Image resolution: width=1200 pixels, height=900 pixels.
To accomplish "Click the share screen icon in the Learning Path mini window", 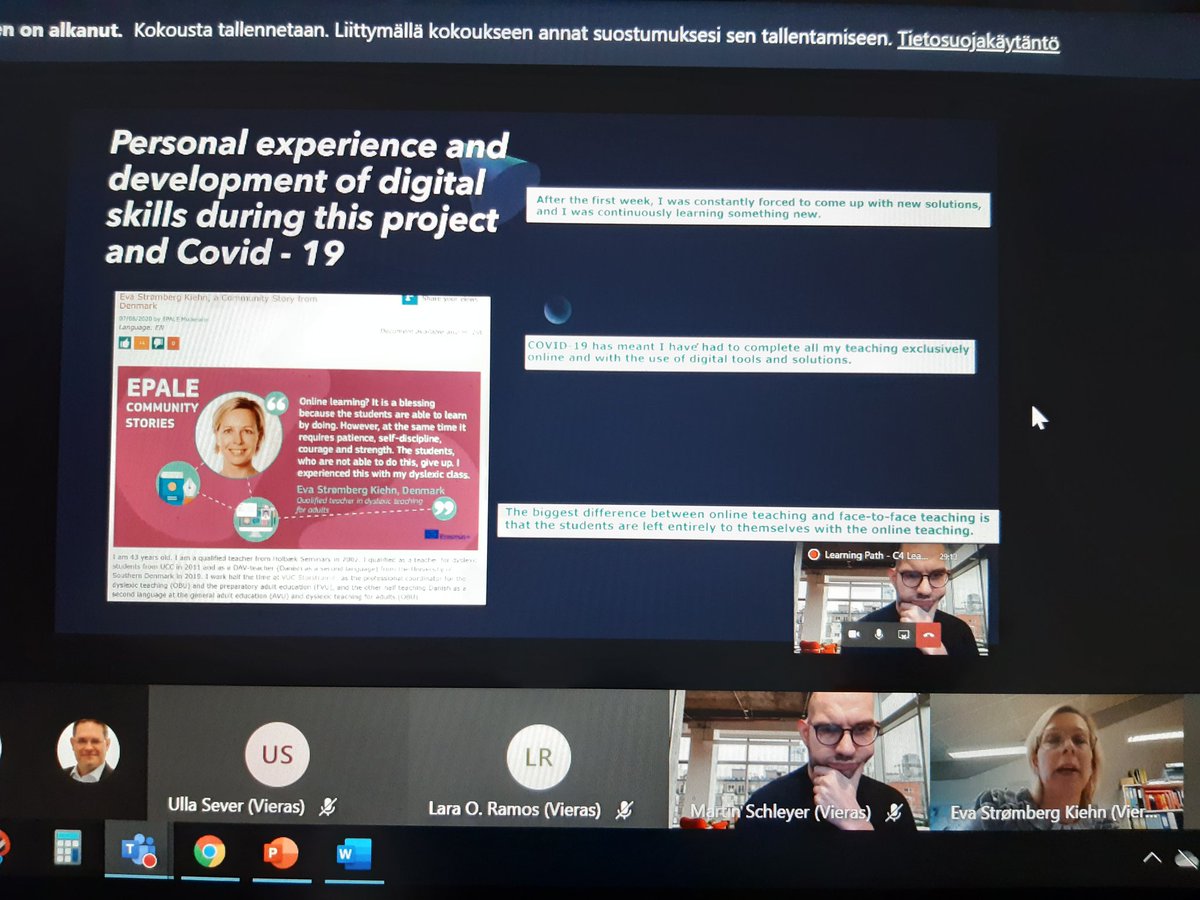I will [904, 634].
